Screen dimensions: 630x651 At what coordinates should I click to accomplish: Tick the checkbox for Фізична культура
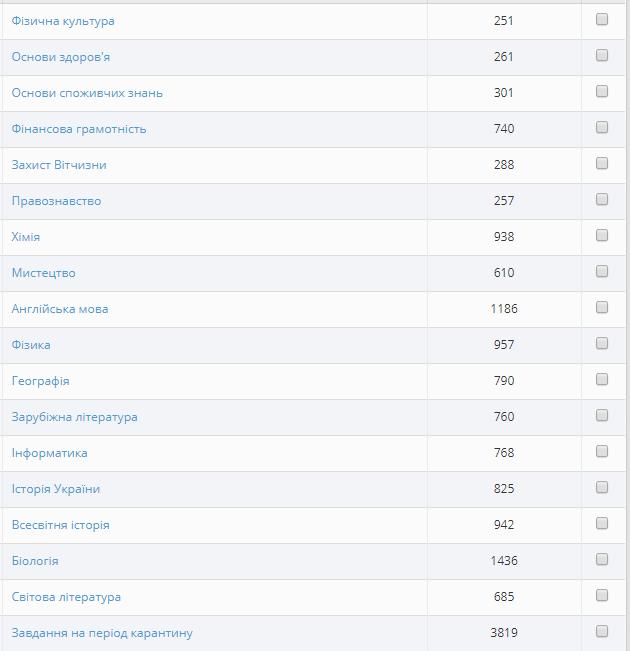point(602,19)
